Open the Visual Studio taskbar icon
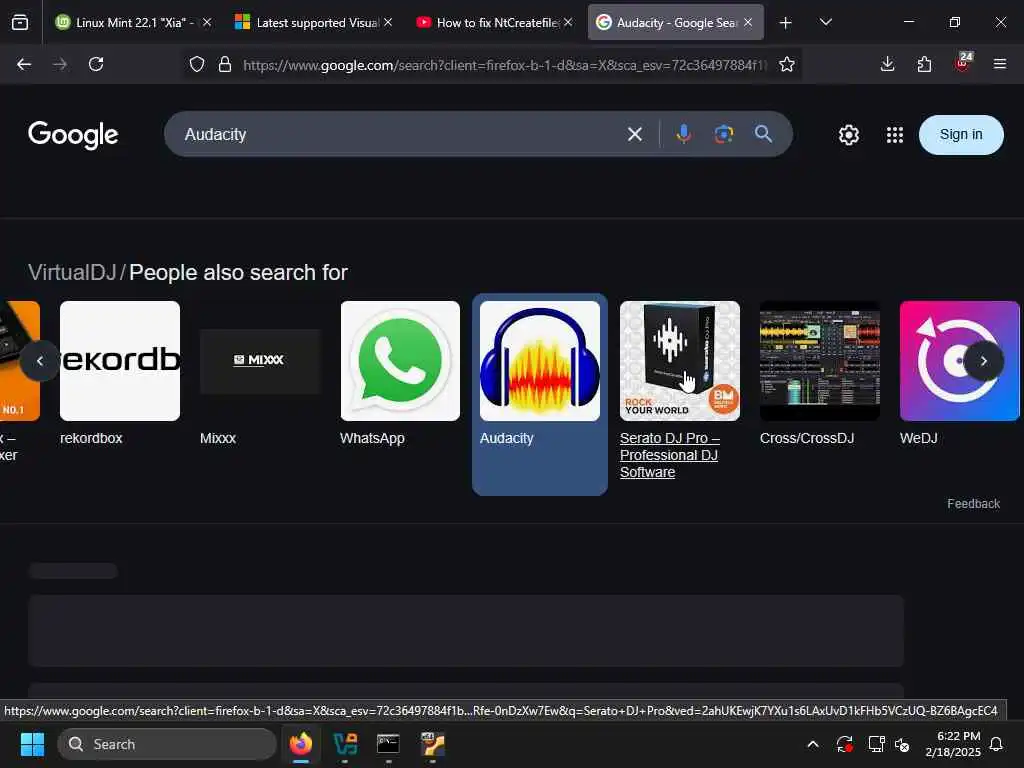 (345, 744)
